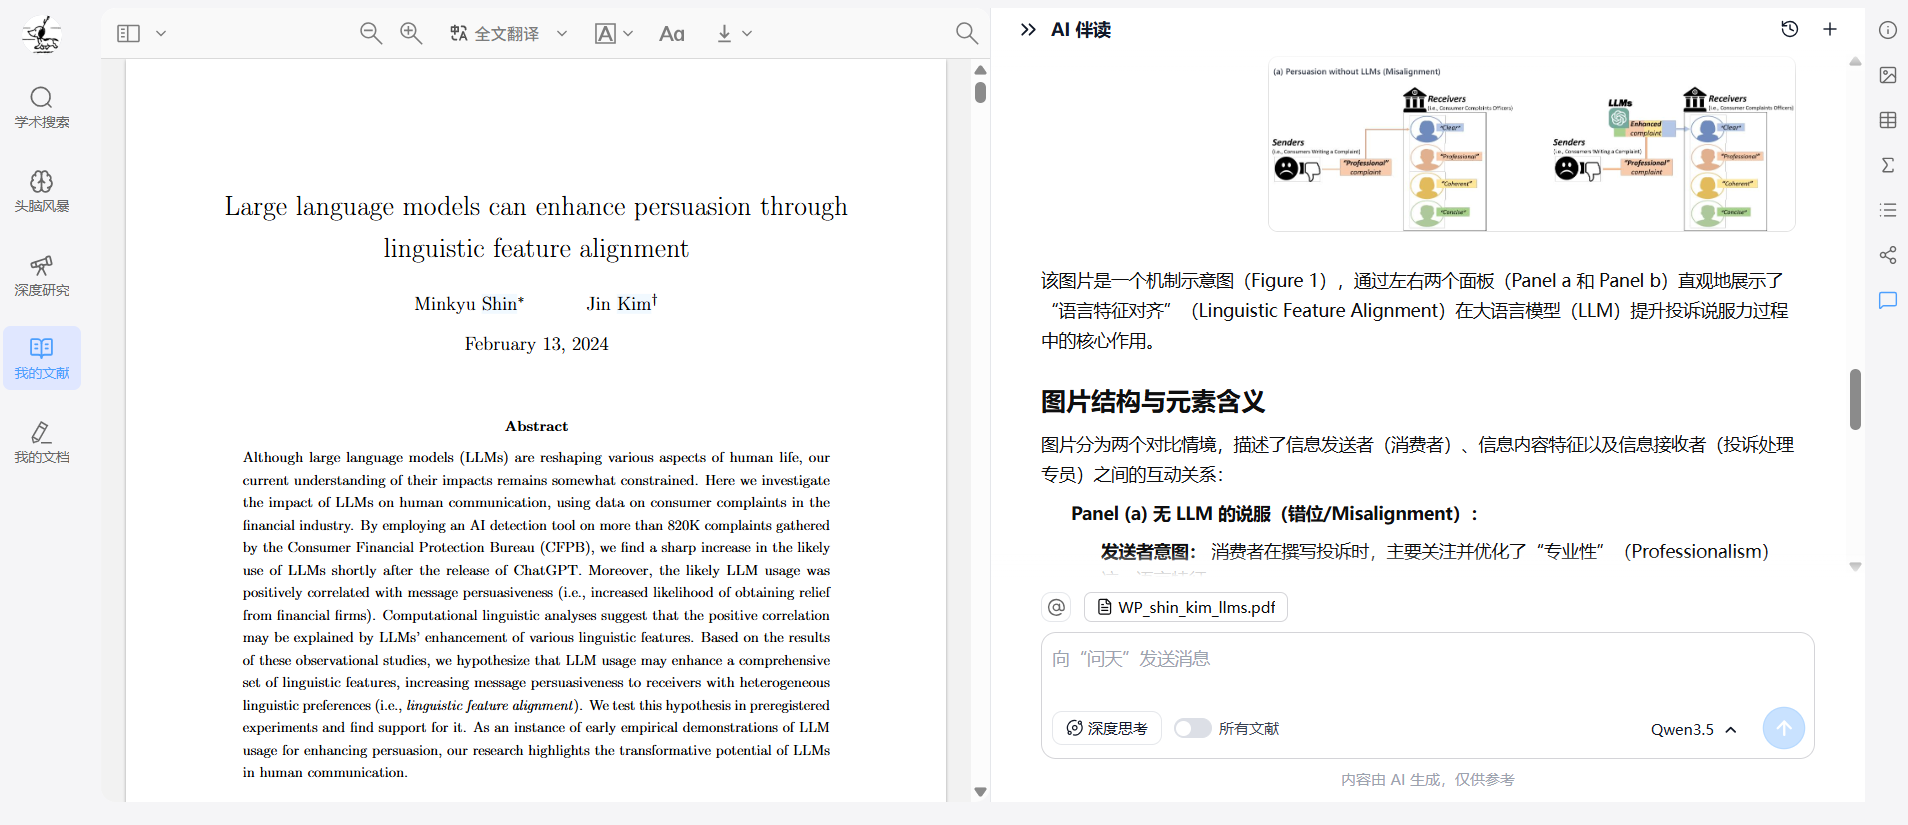Open the 全文翻译 dropdown arrow
This screenshot has width=1908, height=825.
click(x=562, y=33)
